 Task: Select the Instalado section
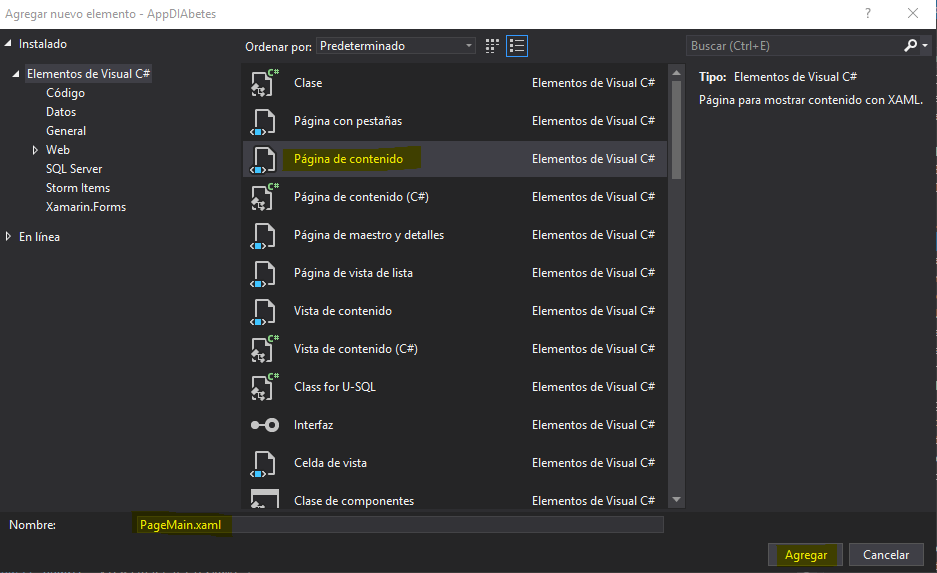tap(43, 44)
